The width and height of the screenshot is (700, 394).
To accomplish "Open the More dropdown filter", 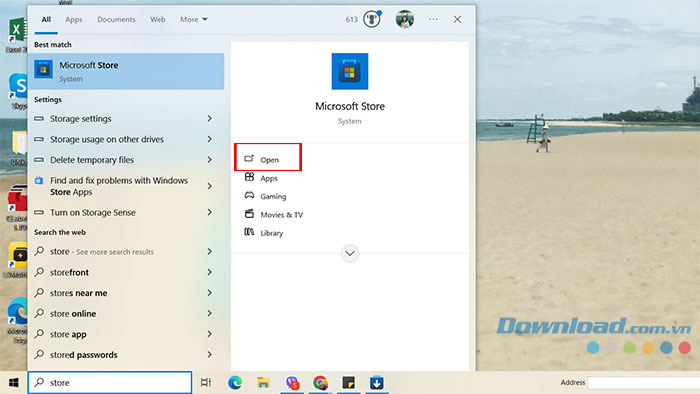I will pyautogui.click(x=194, y=20).
